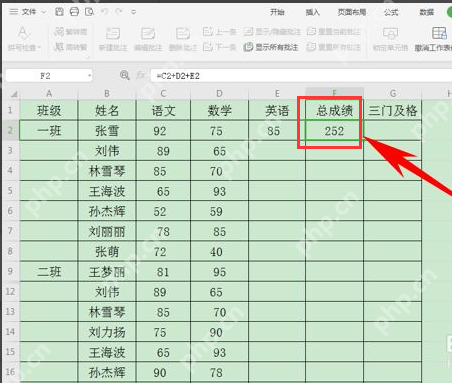Click the formula bar with =C2+D2+E2
This screenshot has width=452, height=383.
pos(301,76)
